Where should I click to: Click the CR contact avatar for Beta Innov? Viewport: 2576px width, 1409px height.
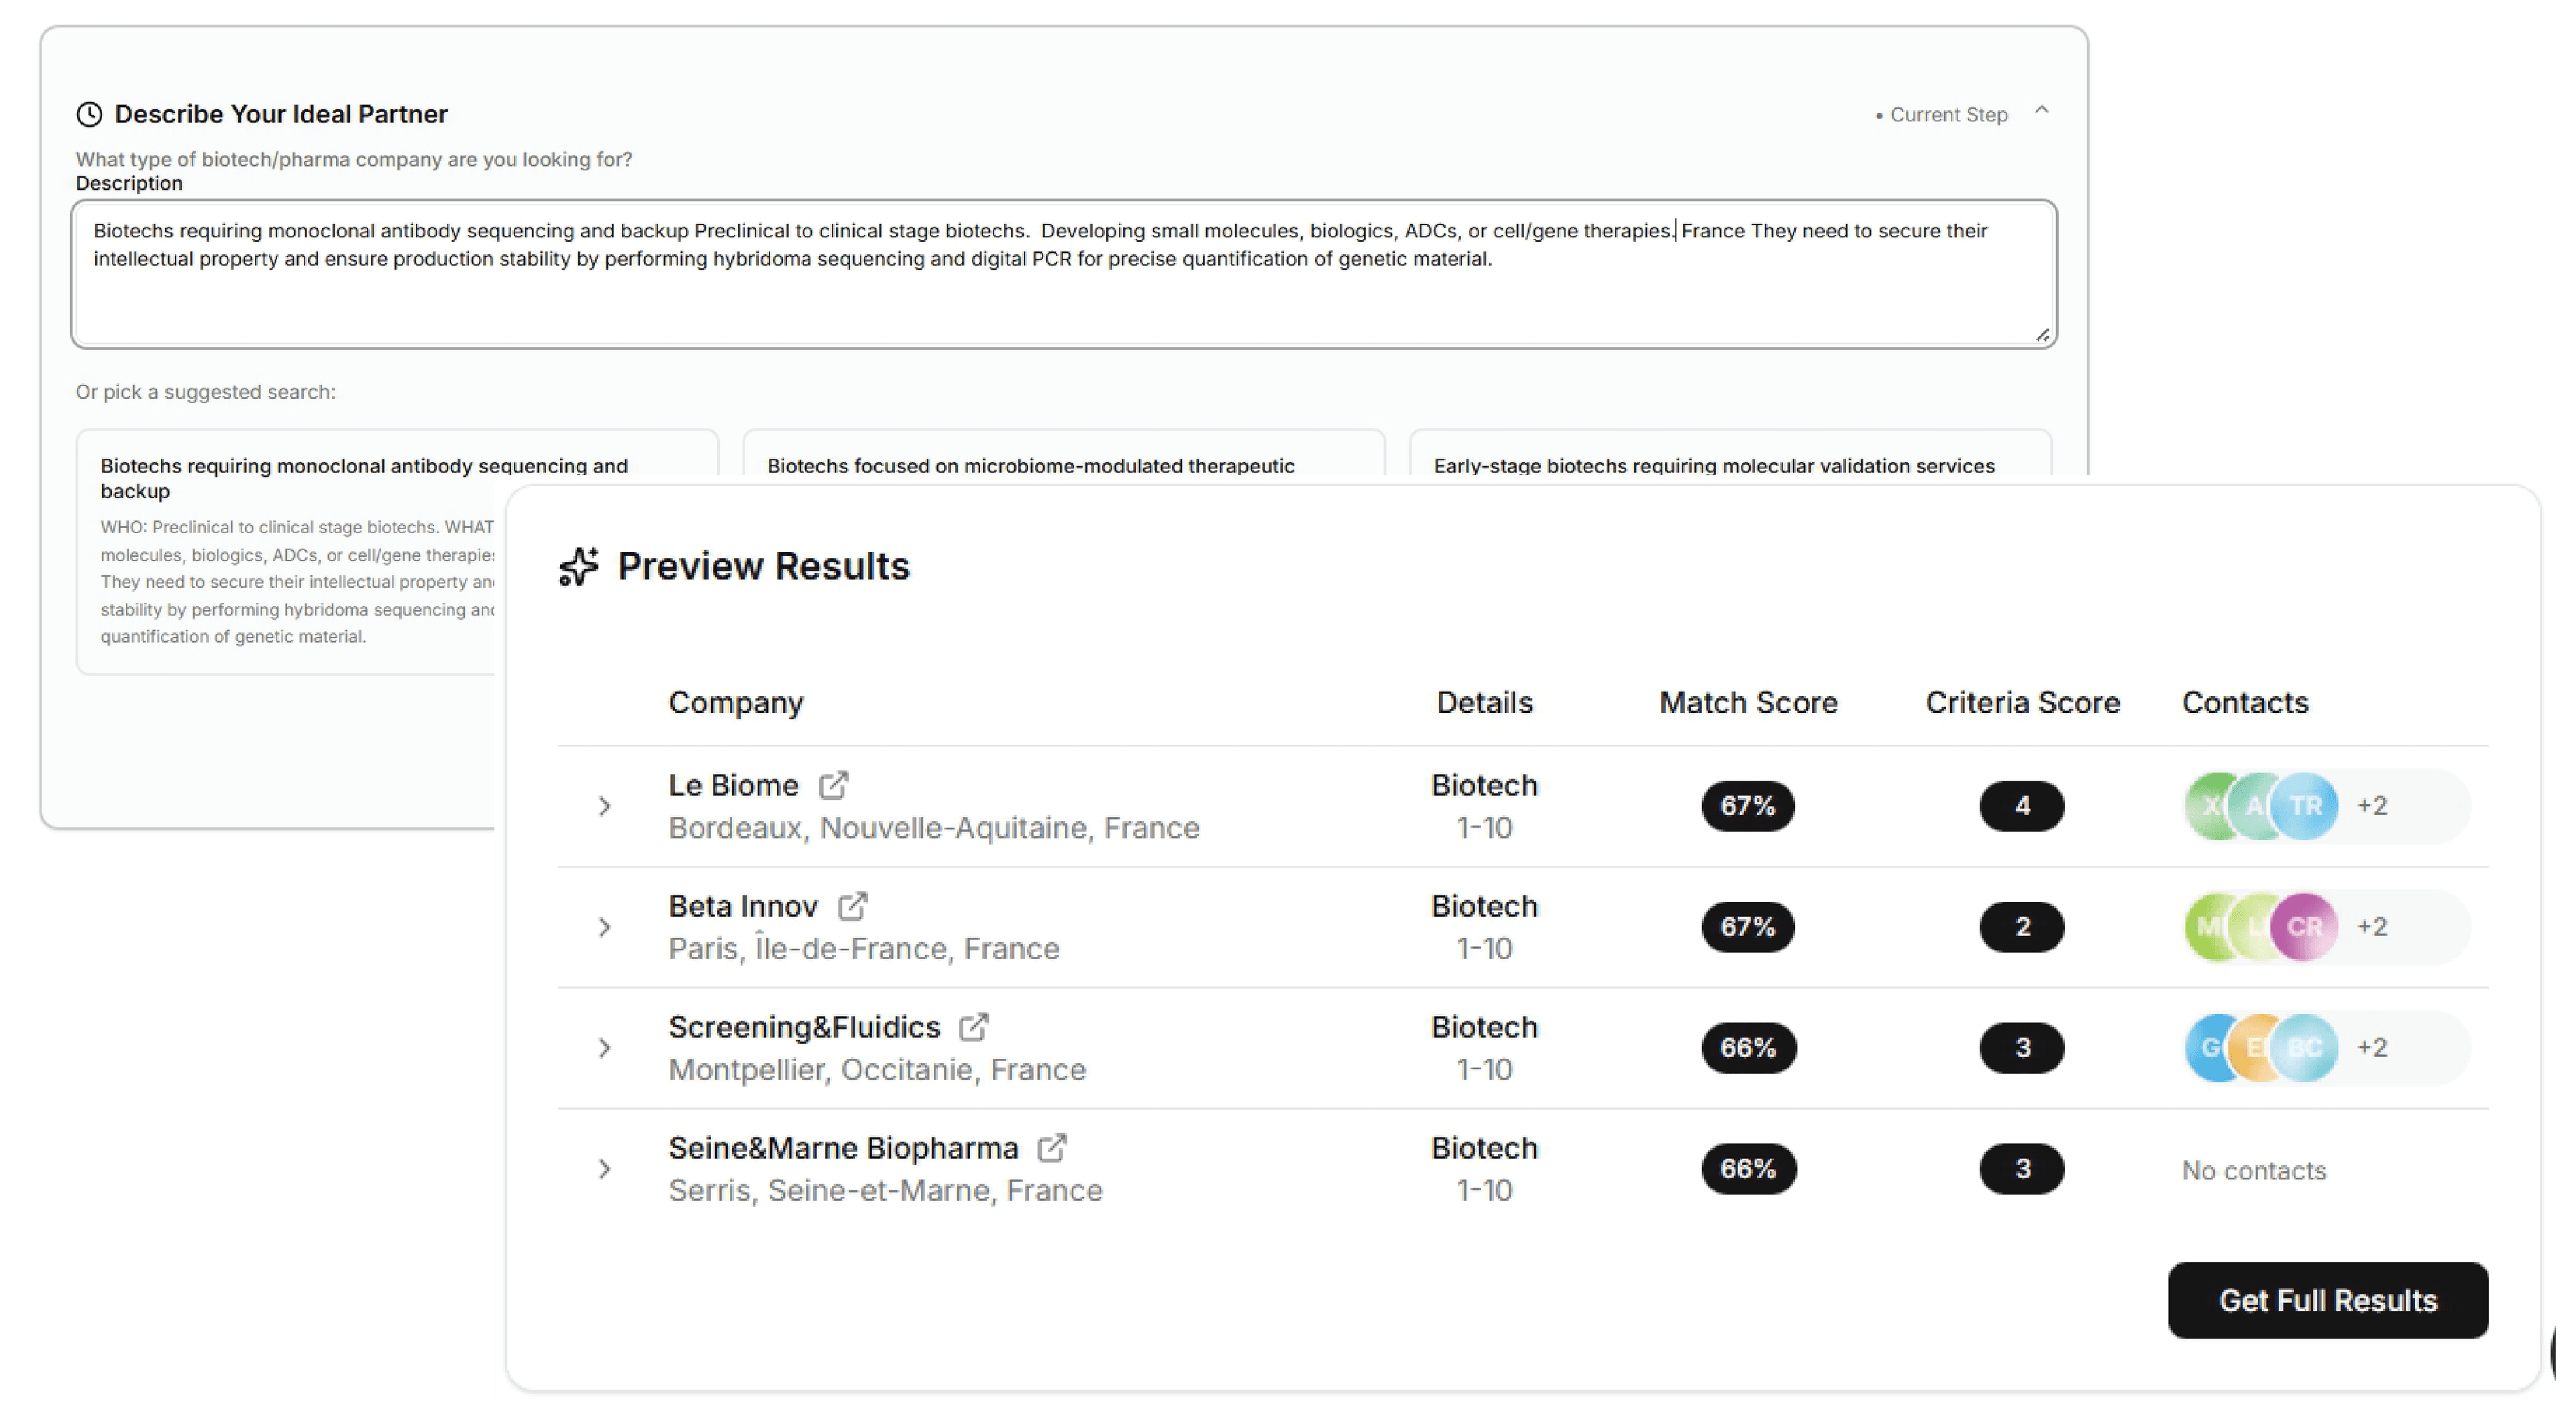pyautogui.click(x=2305, y=927)
